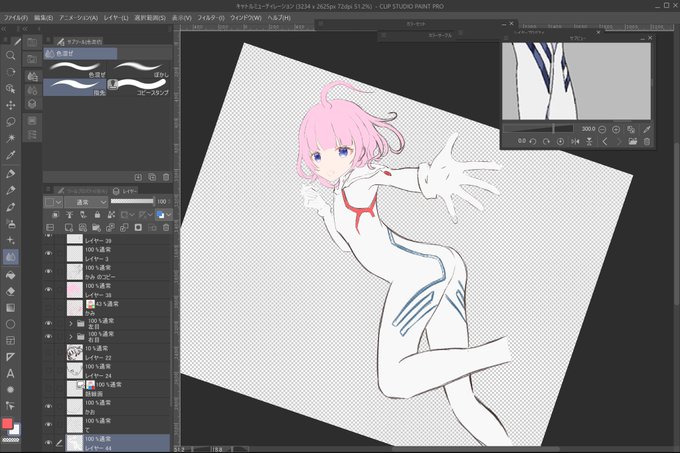
Task: Select the Auto select magic wand tool
Action: click(x=10, y=138)
